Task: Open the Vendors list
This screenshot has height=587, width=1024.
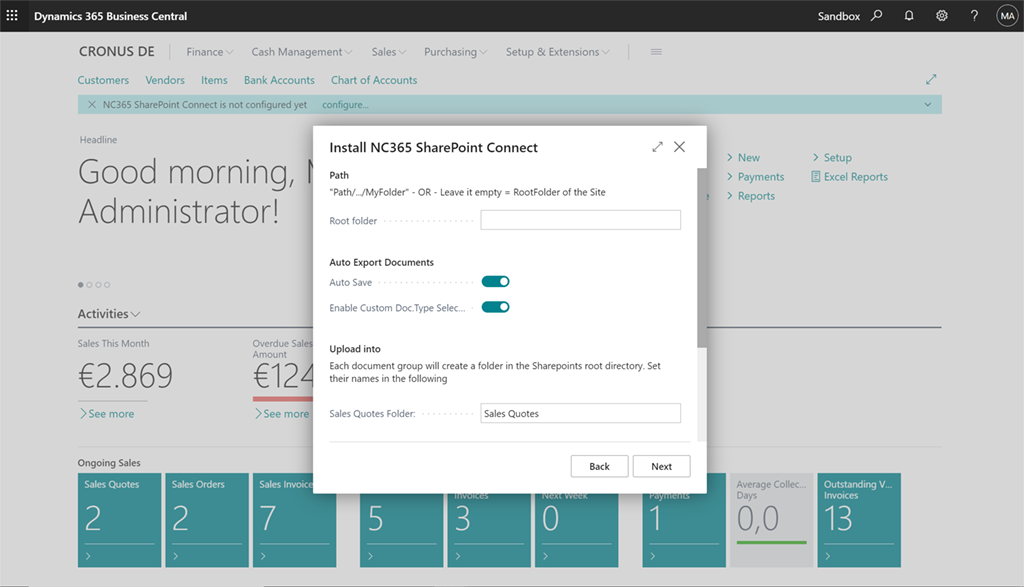Action: 165,80
